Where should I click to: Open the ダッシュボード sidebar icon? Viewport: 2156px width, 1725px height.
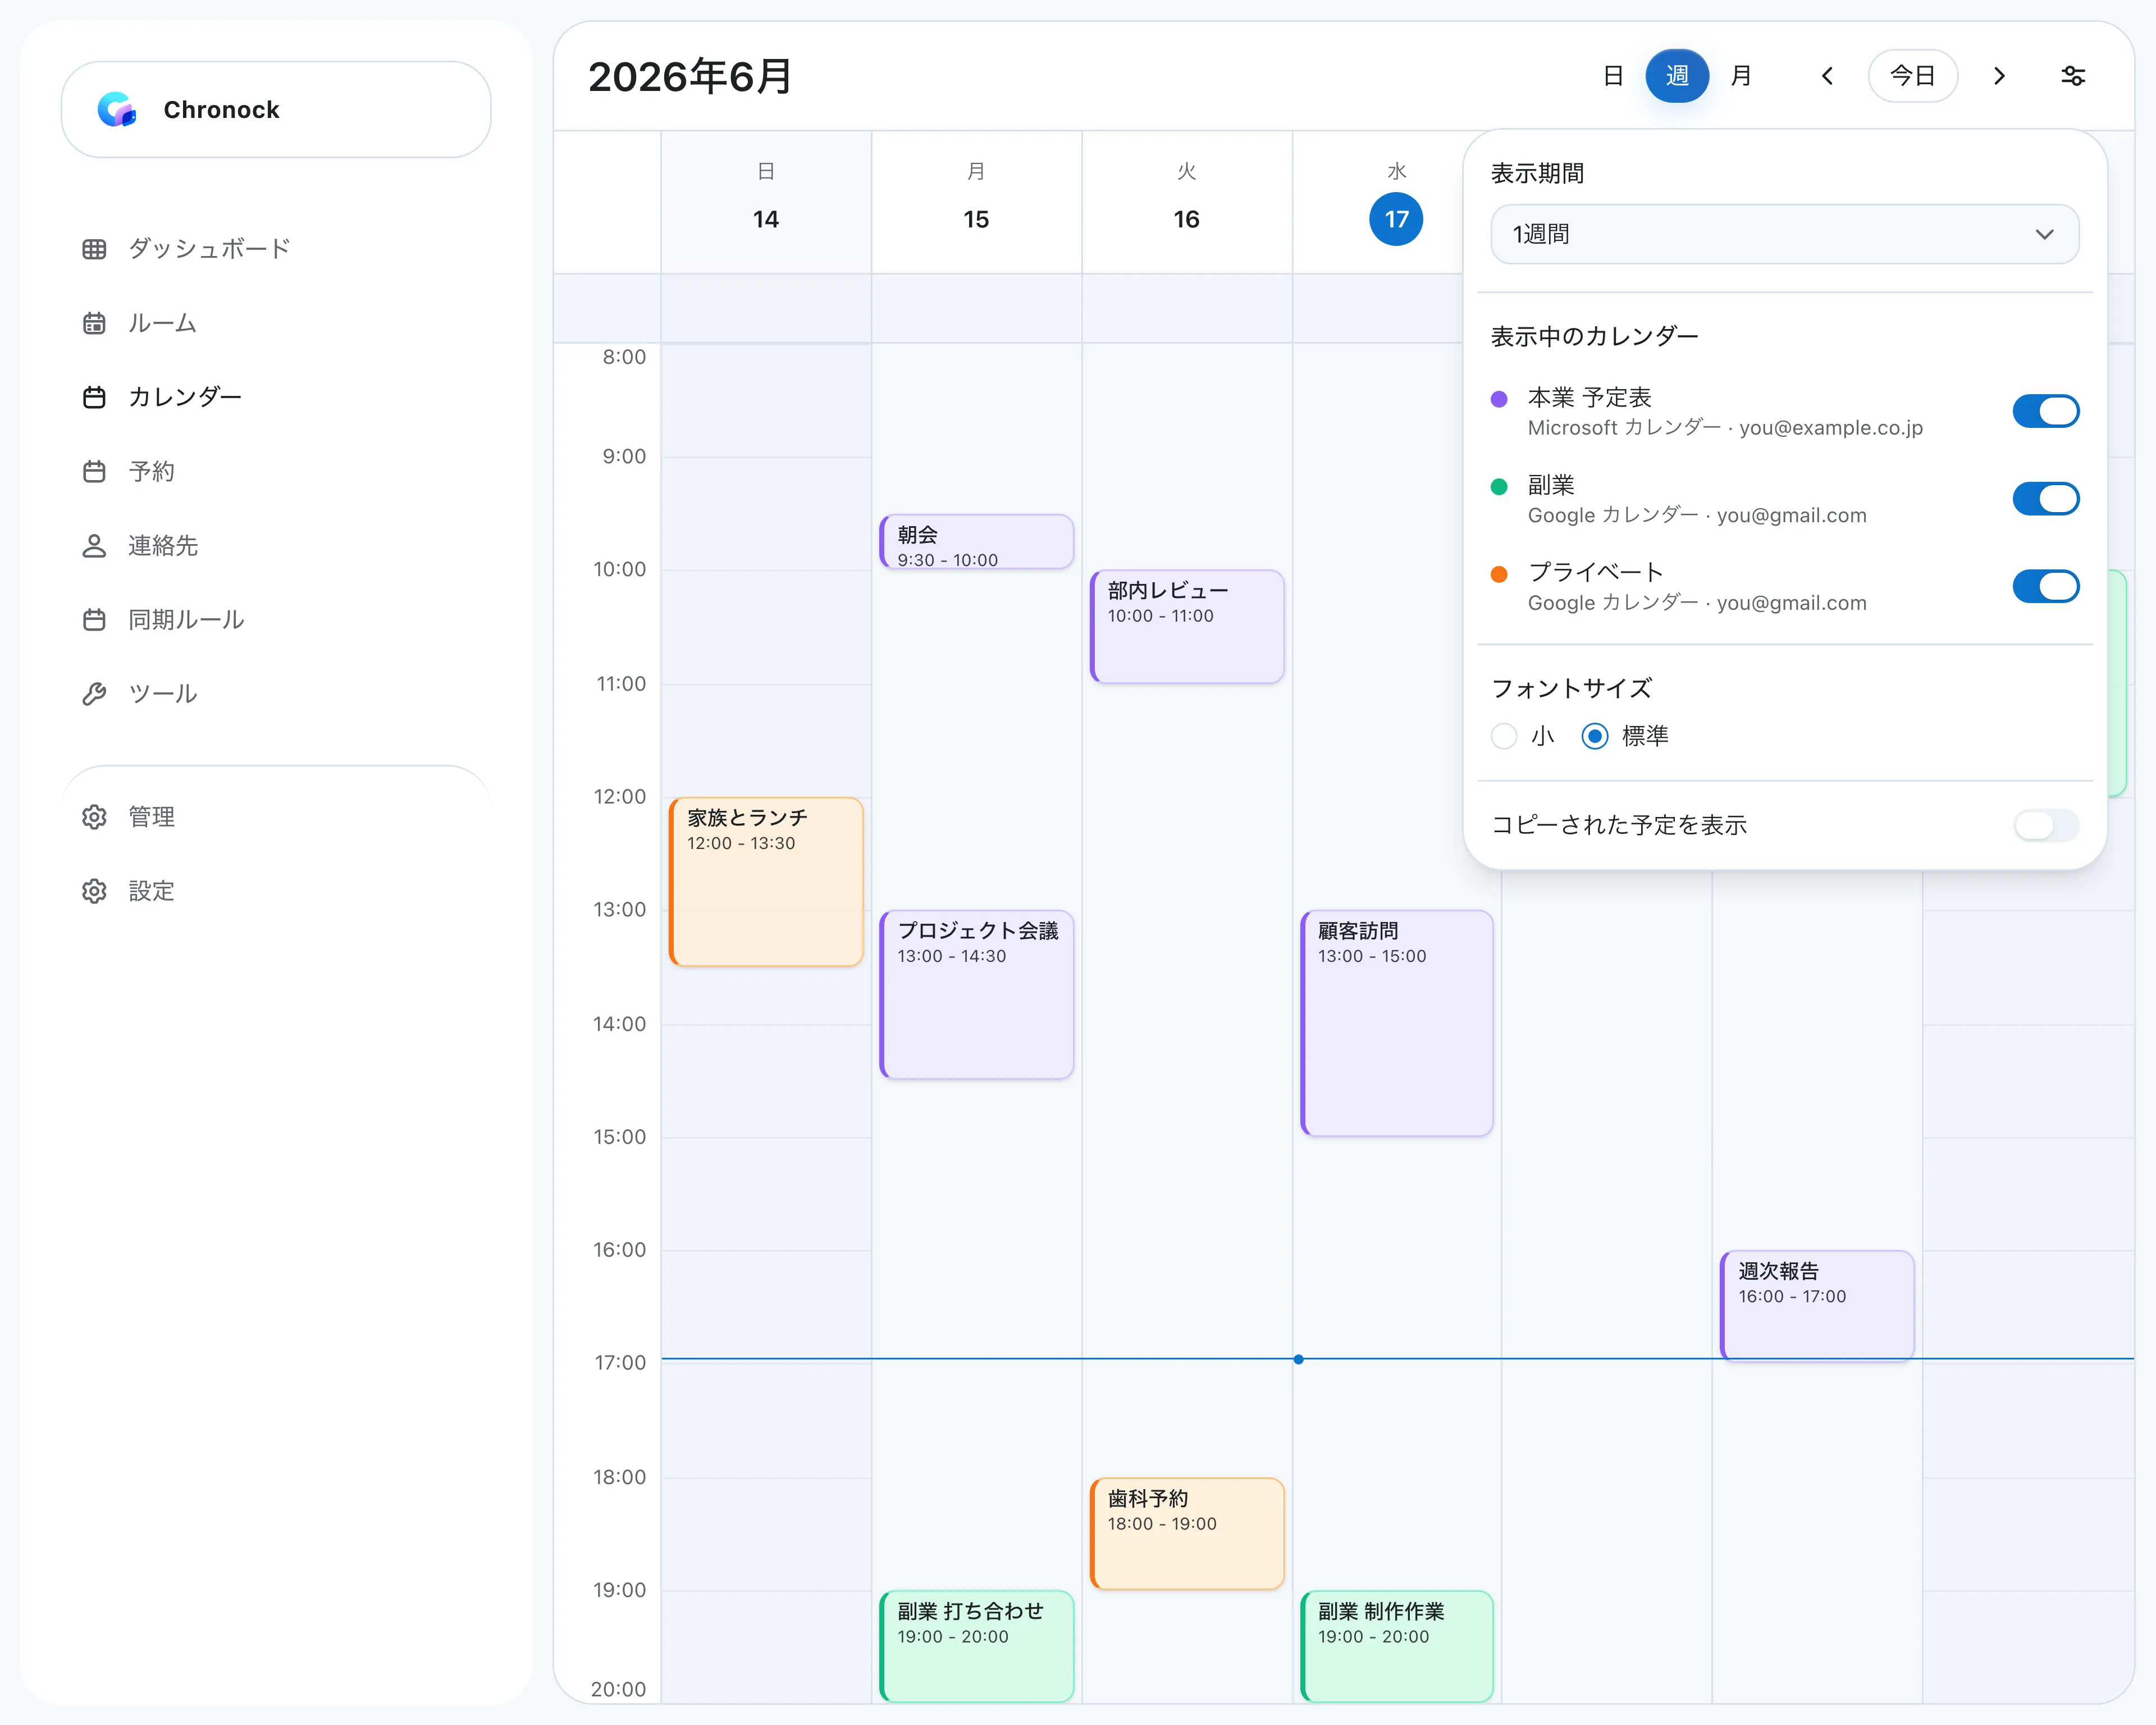(x=94, y=249)
